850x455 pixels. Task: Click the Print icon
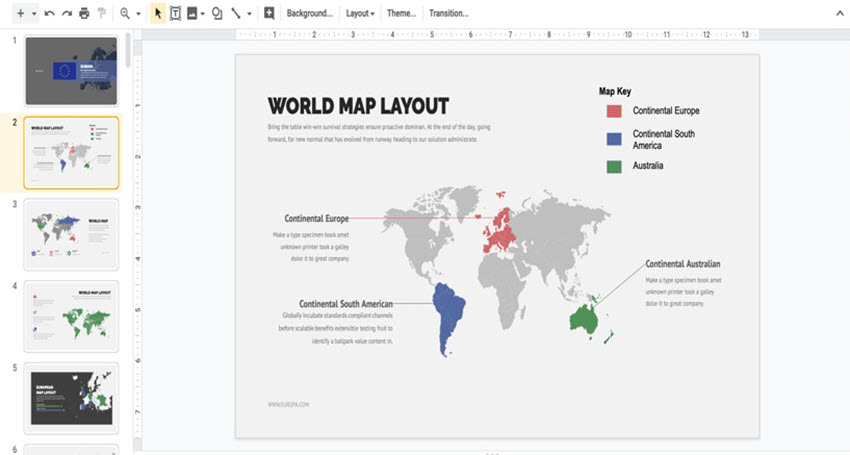click(84, 13)
